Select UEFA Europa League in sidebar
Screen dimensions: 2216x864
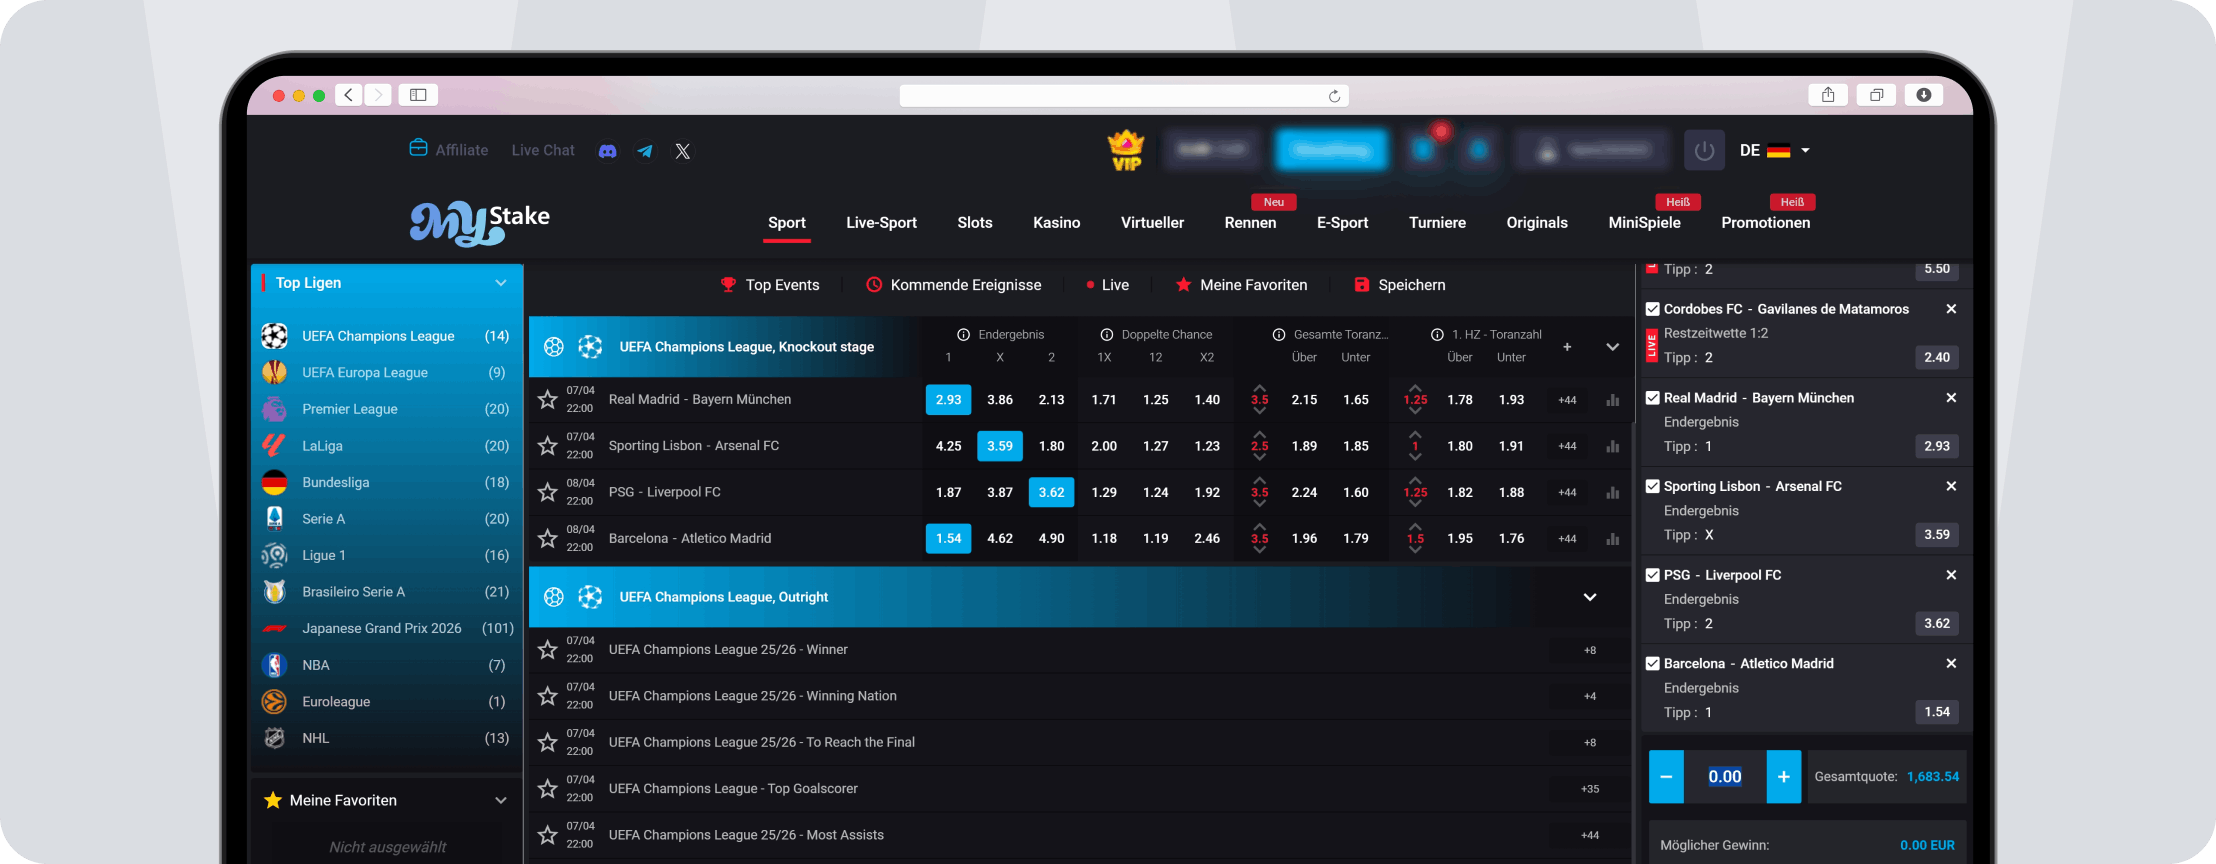[x=387, y=373]
